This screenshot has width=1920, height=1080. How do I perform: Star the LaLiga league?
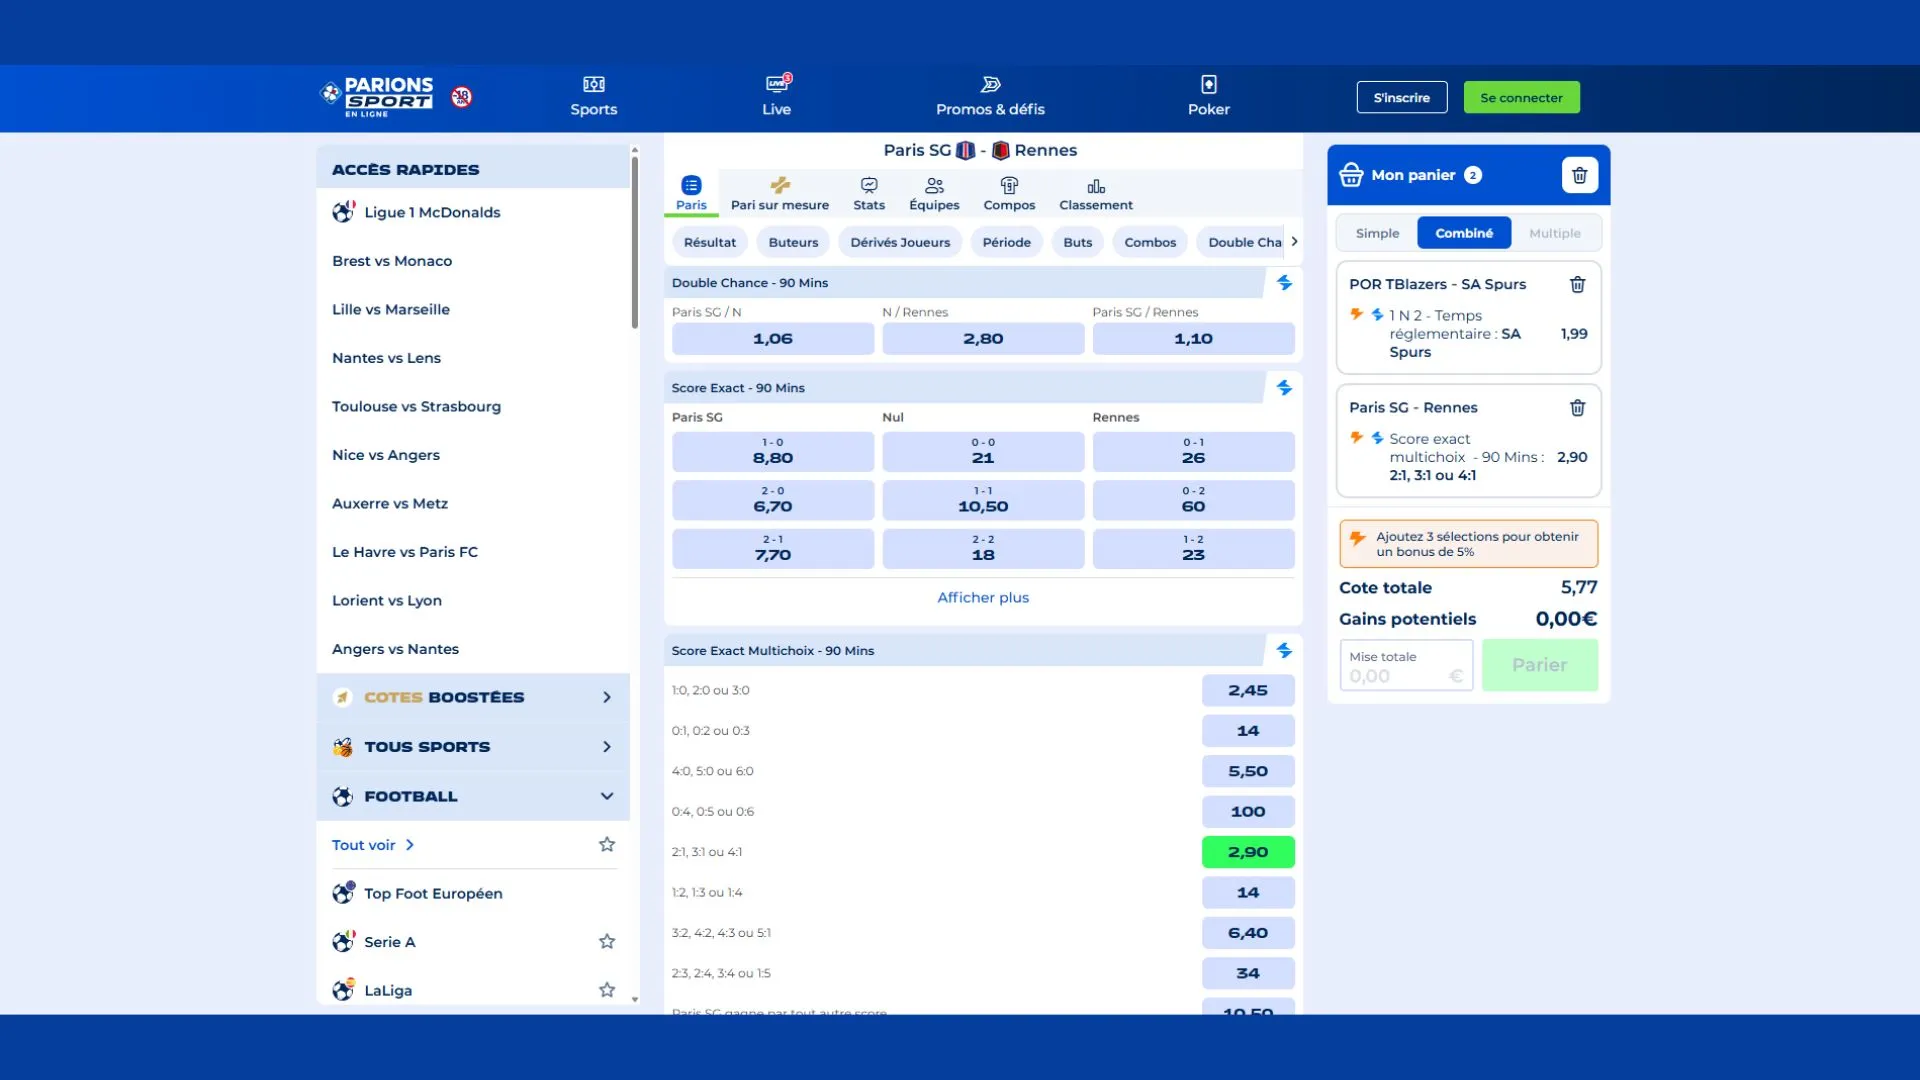click(x=606, y=990)
